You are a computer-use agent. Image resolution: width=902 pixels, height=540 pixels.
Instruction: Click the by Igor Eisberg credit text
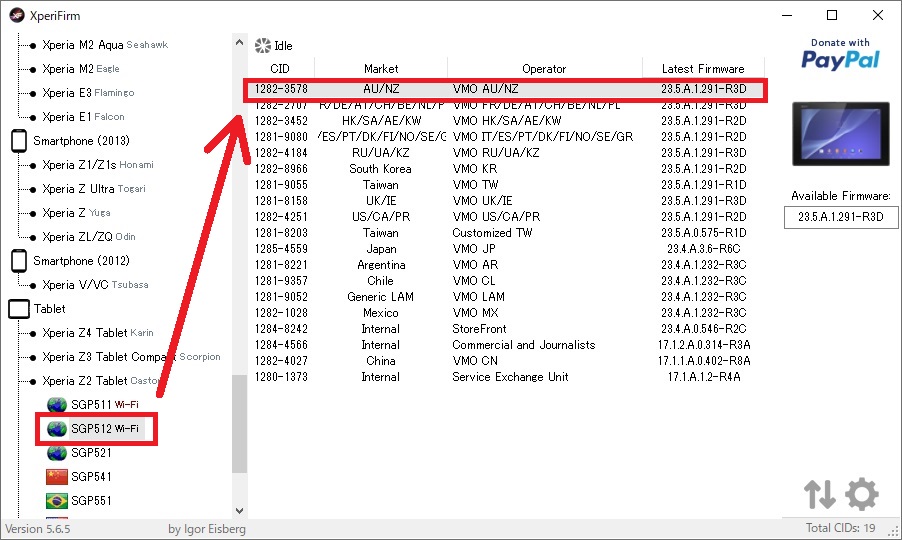[207, 529]
